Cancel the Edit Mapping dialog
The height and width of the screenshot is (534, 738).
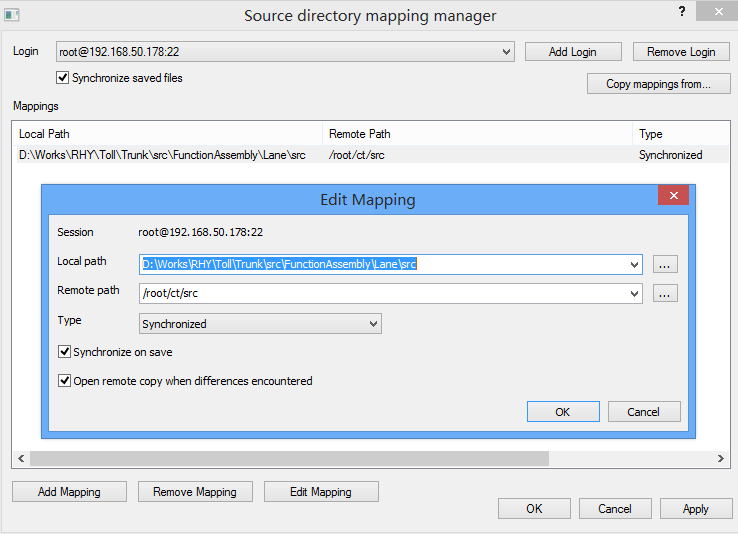coord(643,412)
